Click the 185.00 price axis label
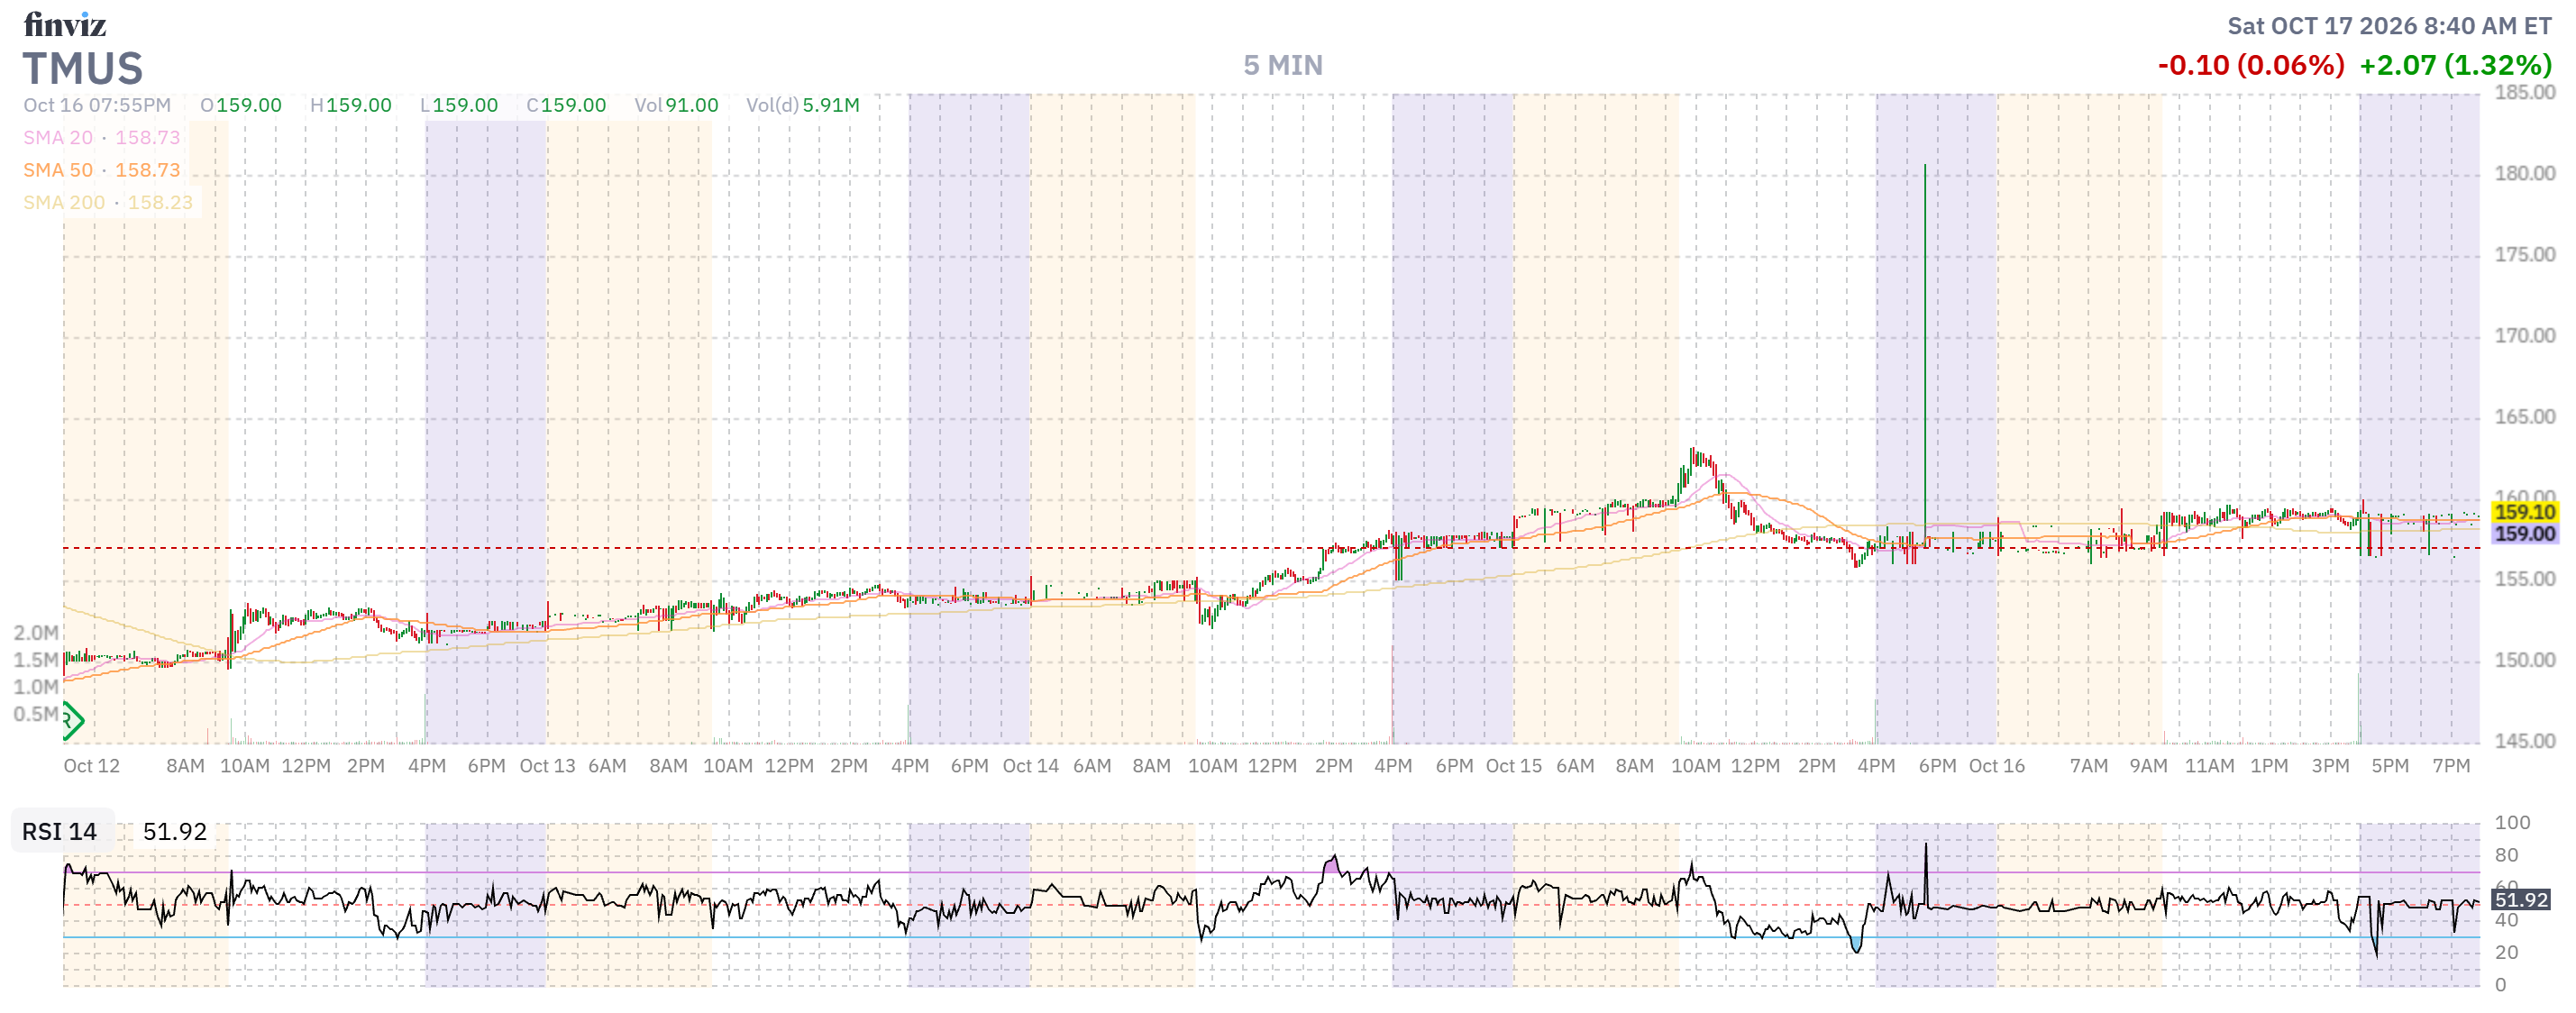The height and width of the screenshot is (1013, 2576). [2524, 92]
